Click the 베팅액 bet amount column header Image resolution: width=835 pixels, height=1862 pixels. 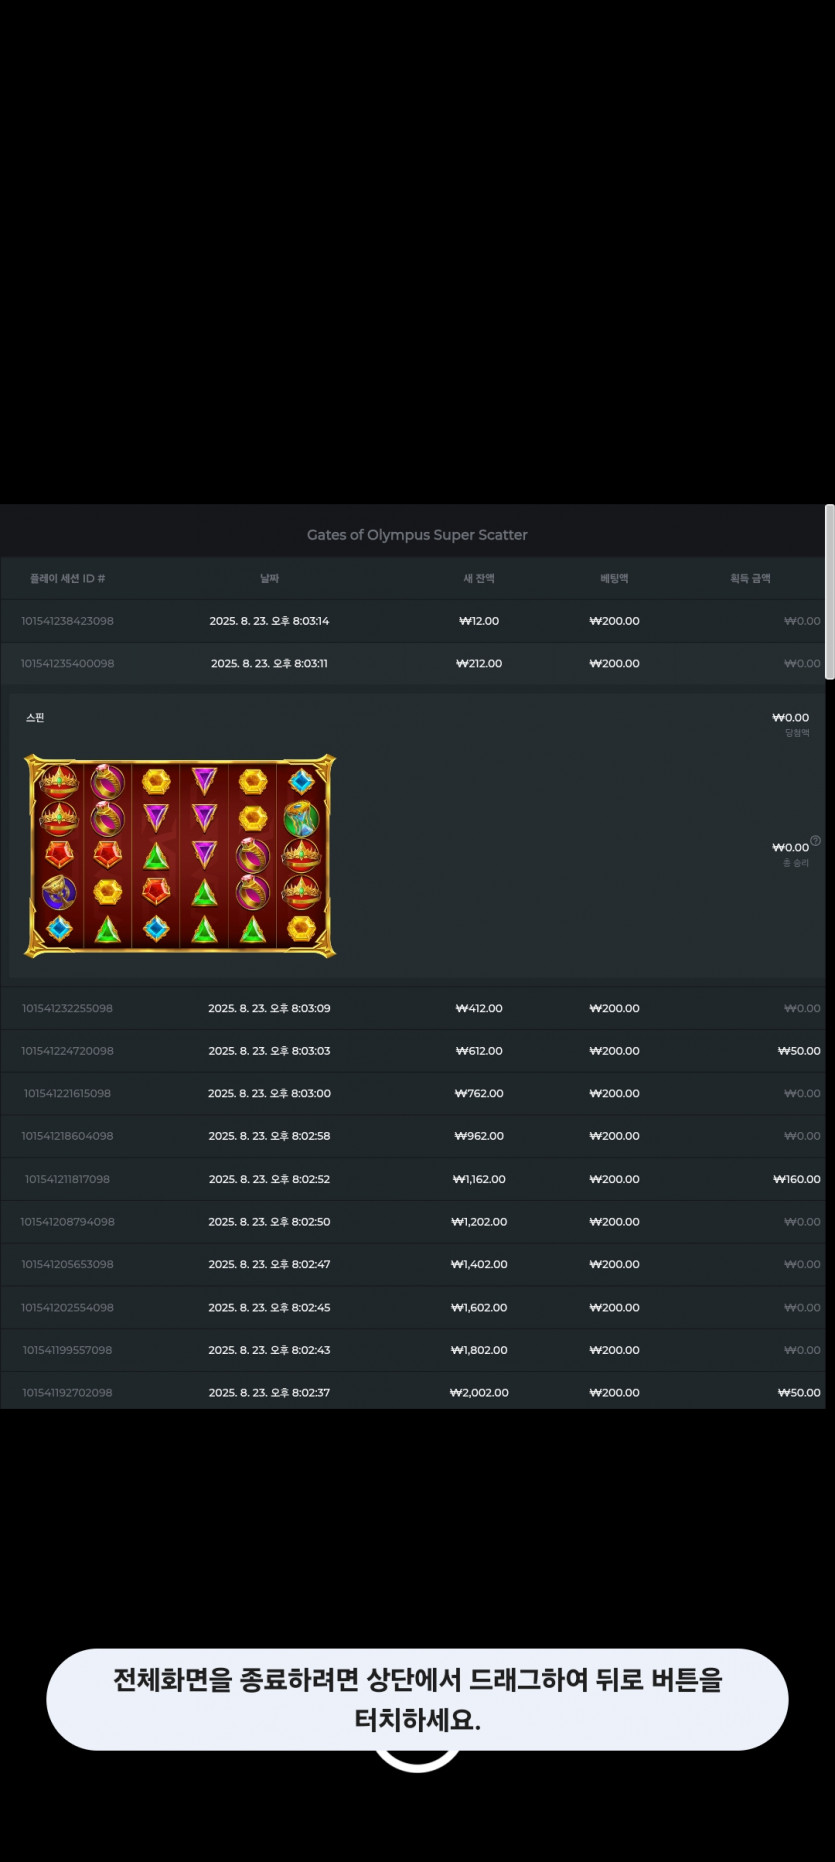(x=614, y=579)
